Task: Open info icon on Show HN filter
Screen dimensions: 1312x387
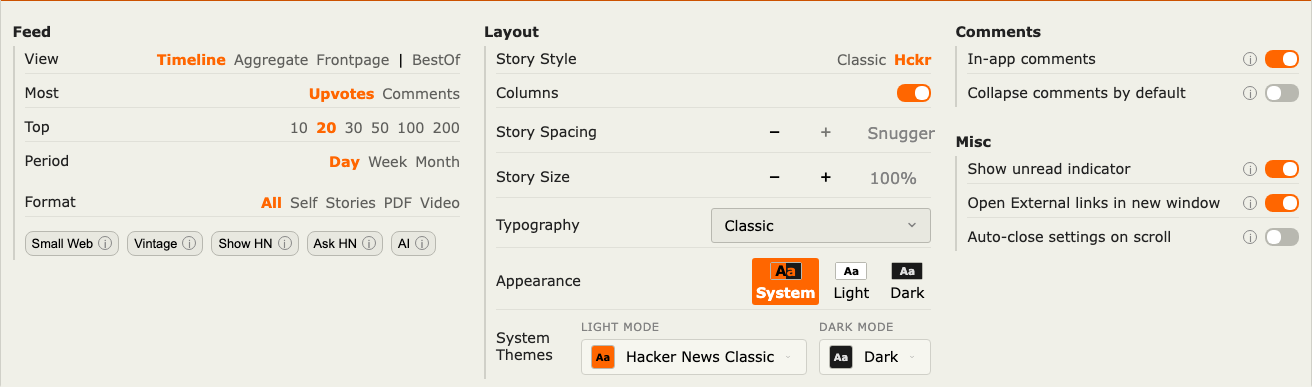Action: (285, 243)
